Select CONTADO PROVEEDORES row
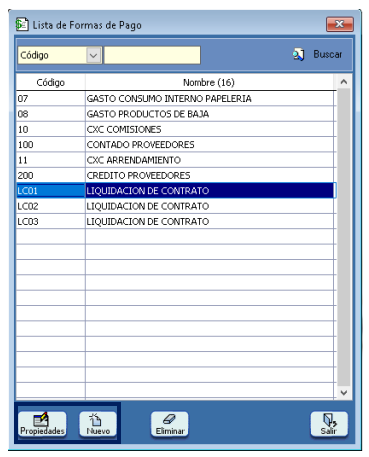The height and width of the screenshot is (457, 369). pos(209,145)
